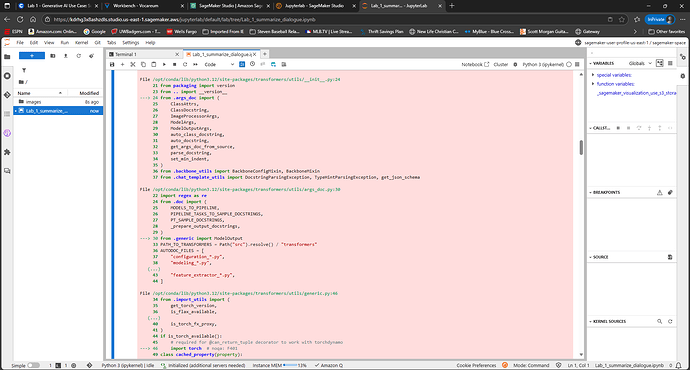Image resolution: width=690 pixels, height=370 pixels.
Task: Switch variables panel to table view
Action: (x=670, y=63)
